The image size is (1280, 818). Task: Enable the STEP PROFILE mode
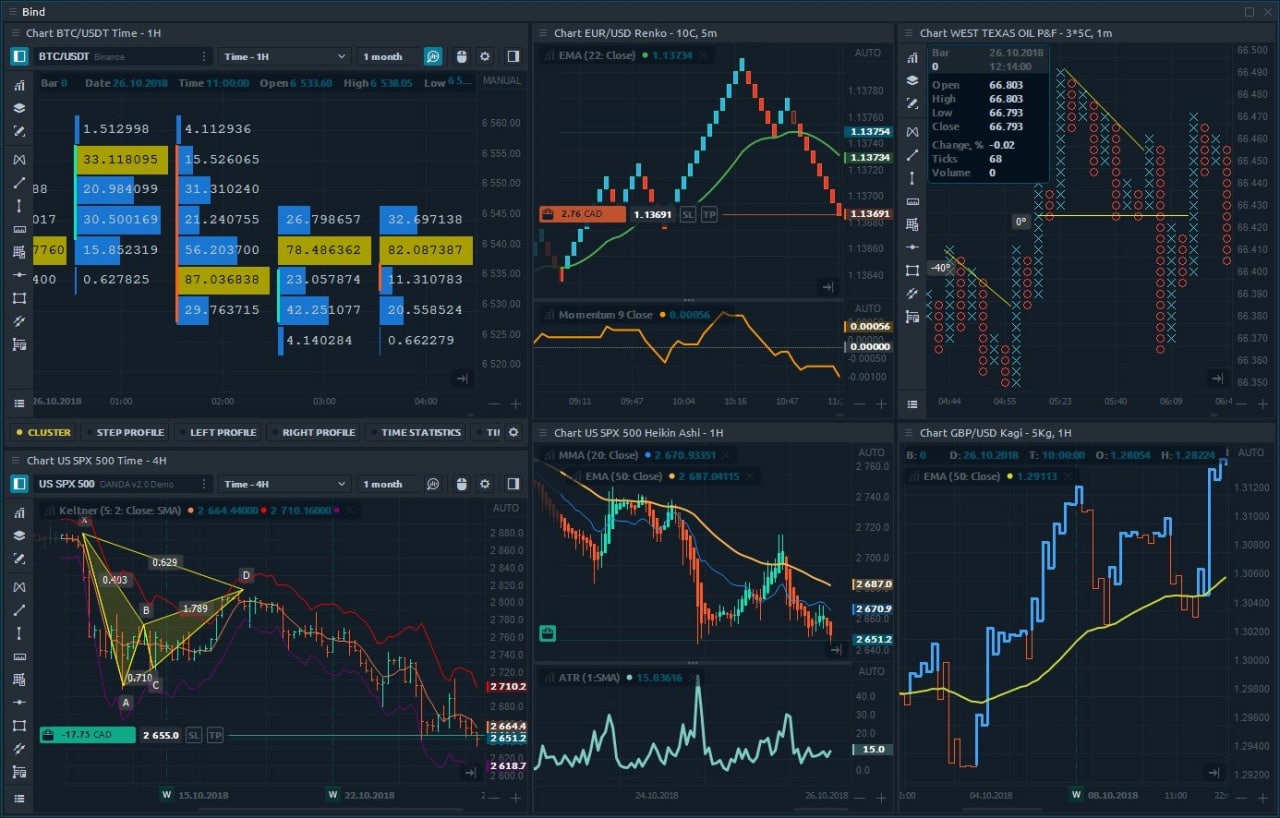tap(124, 433)
